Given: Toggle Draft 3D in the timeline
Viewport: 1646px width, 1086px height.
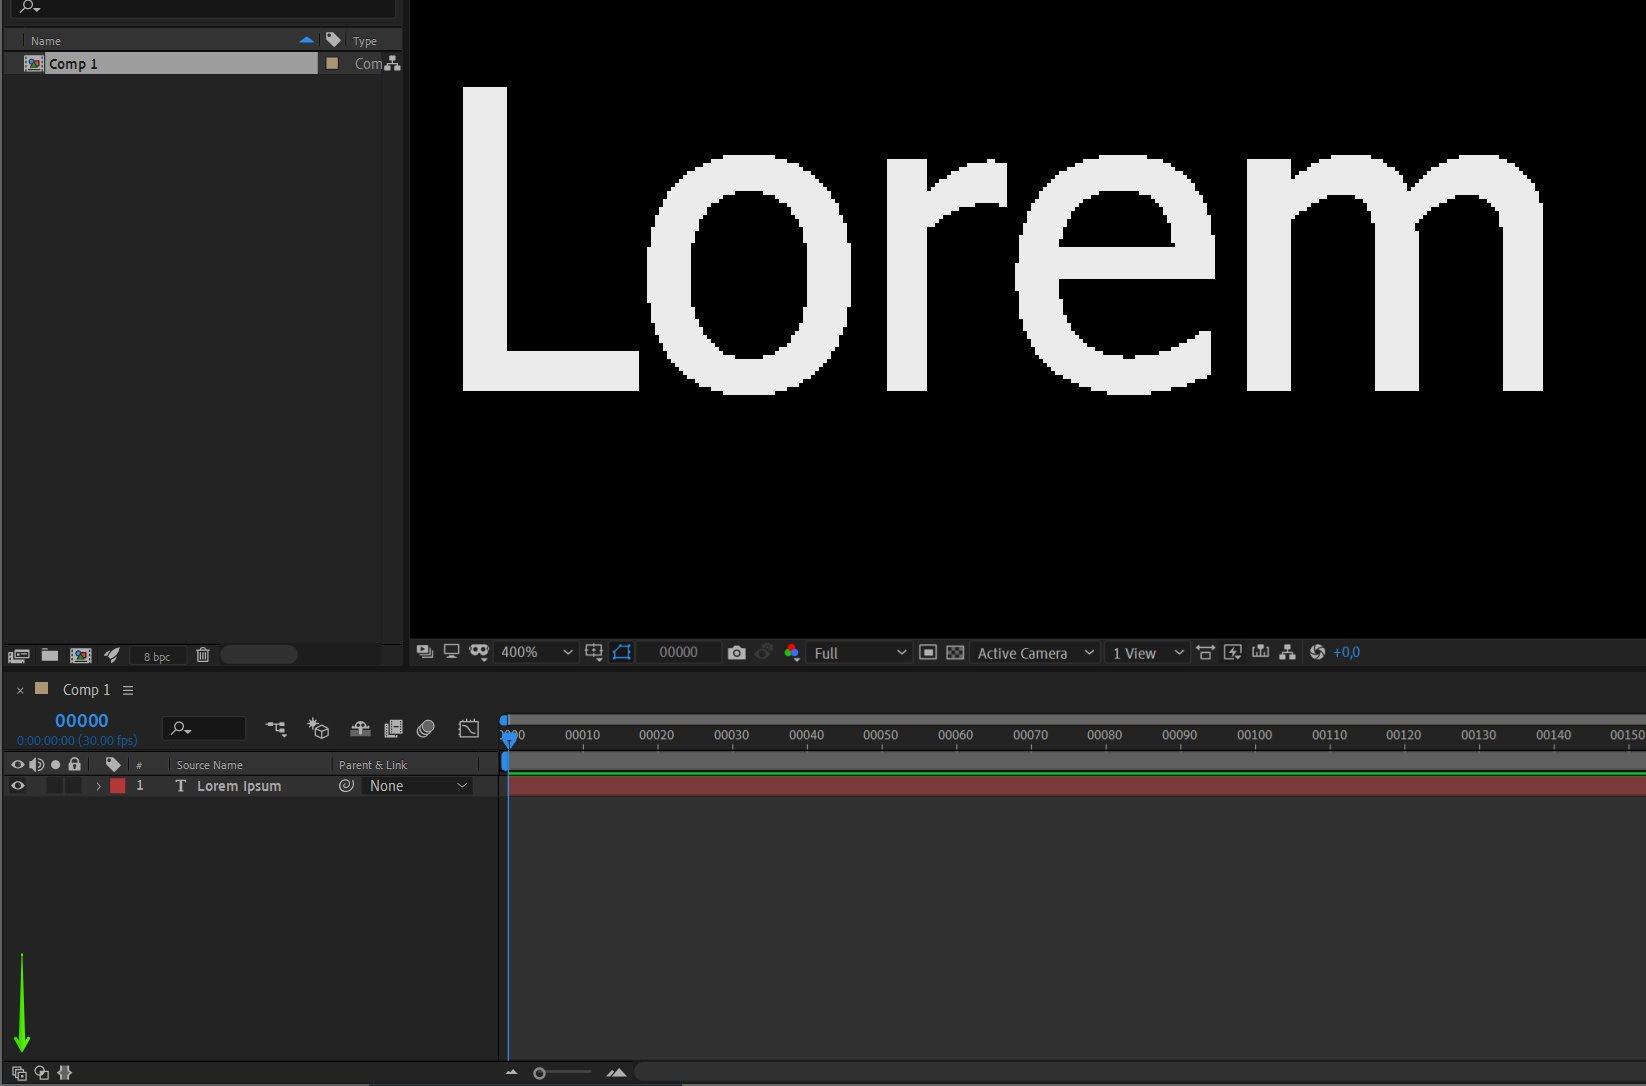Looking at the screenshot, I should point(318,728).
